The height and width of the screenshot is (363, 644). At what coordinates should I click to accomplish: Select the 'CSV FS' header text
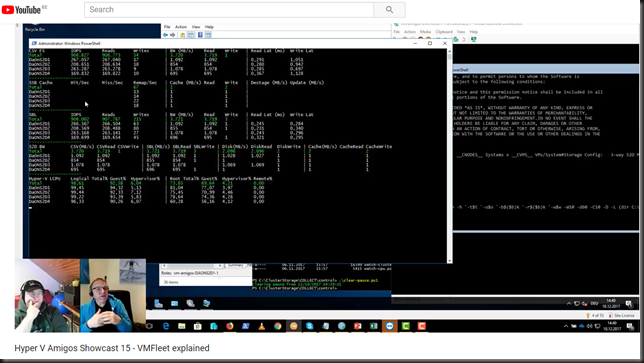click(x=37, y=51)
